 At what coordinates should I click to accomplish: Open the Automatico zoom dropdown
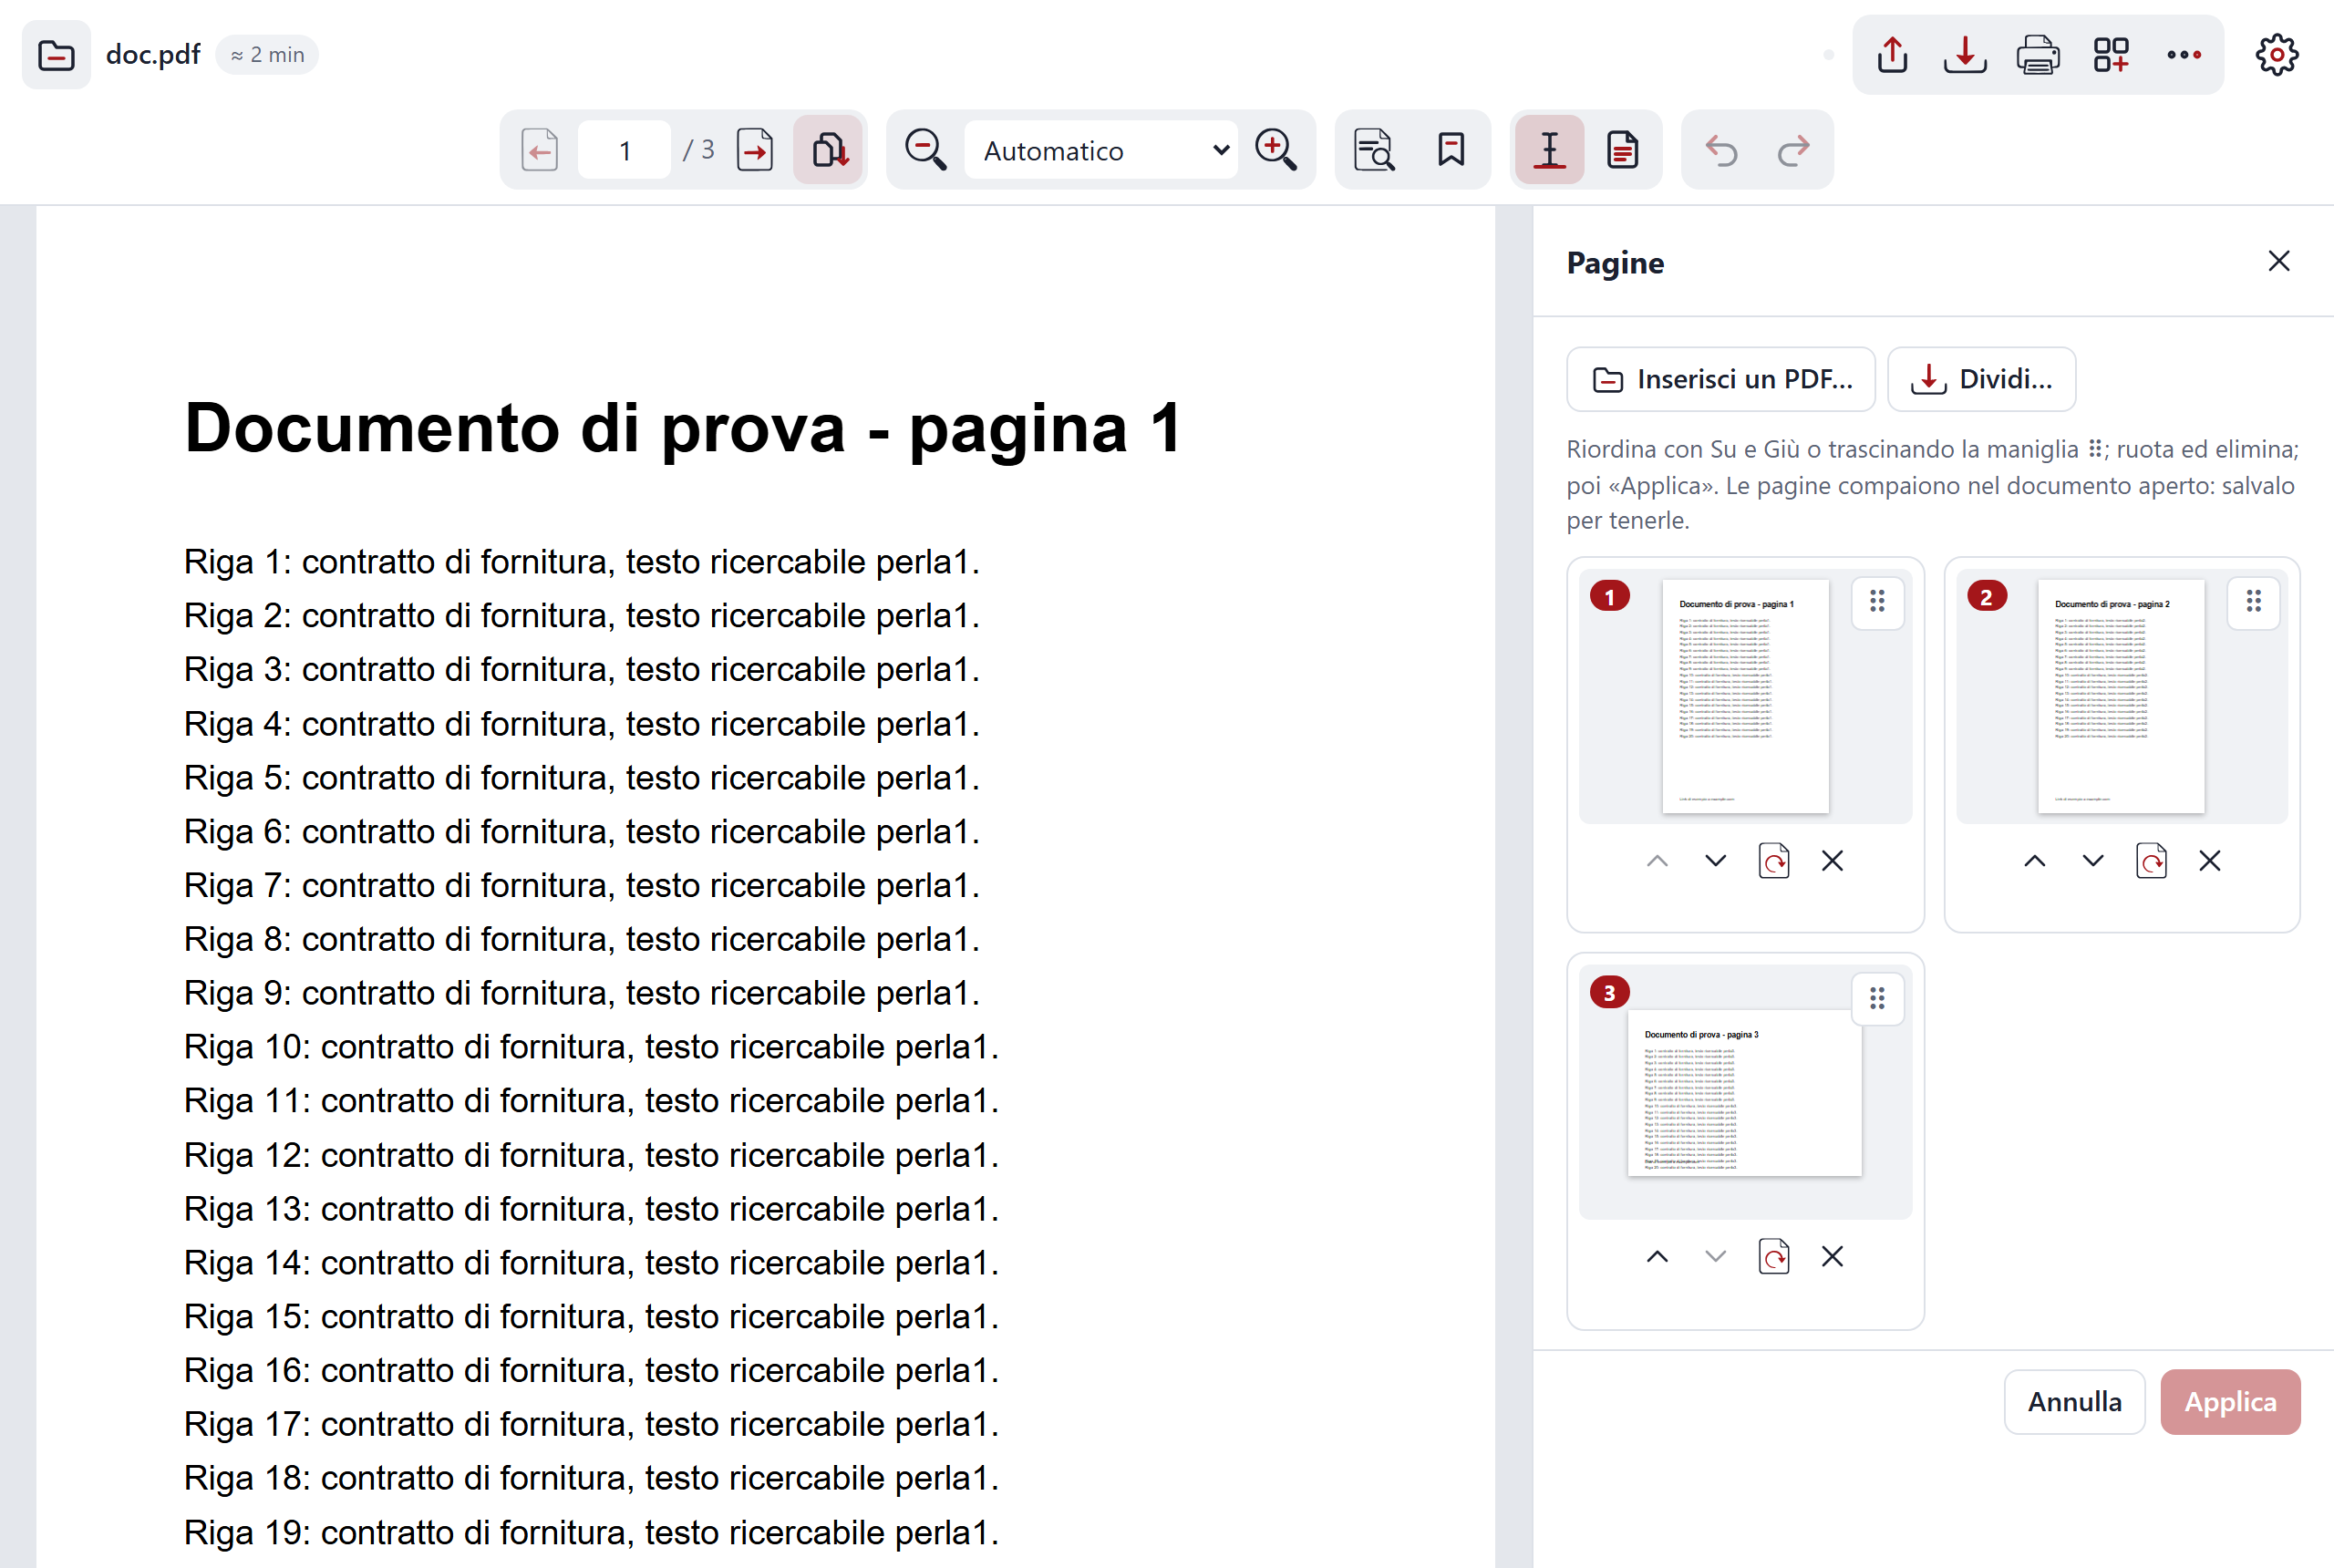click(1101, 151)
